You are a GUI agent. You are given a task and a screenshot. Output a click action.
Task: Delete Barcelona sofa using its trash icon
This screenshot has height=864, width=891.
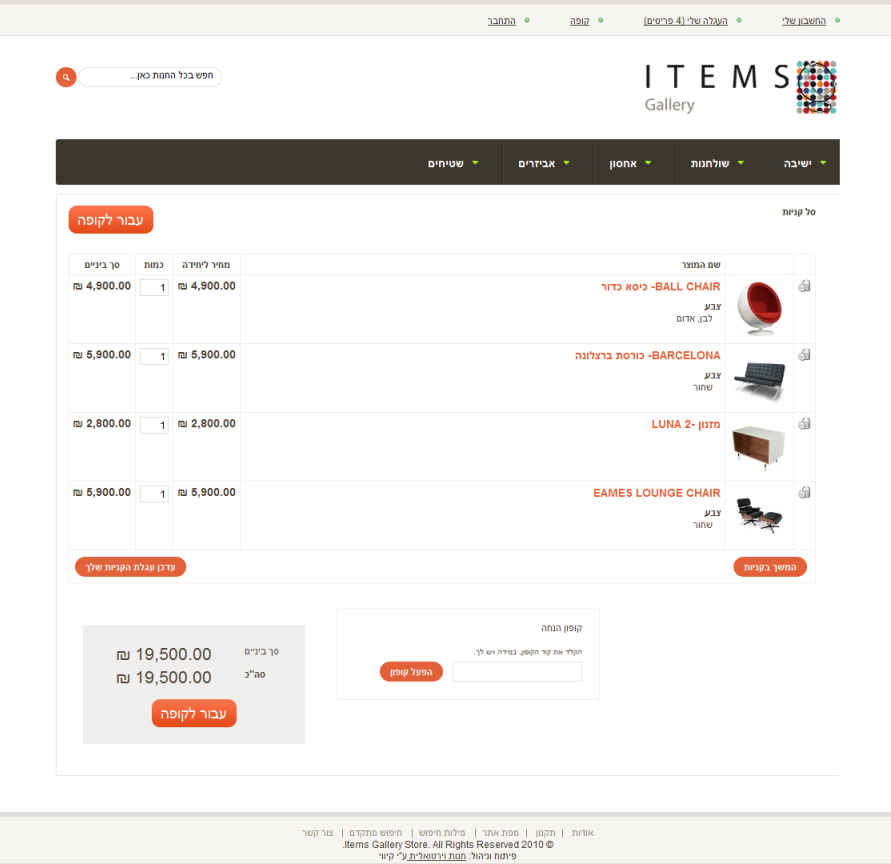pyautogui.click(x=804, y=355)
